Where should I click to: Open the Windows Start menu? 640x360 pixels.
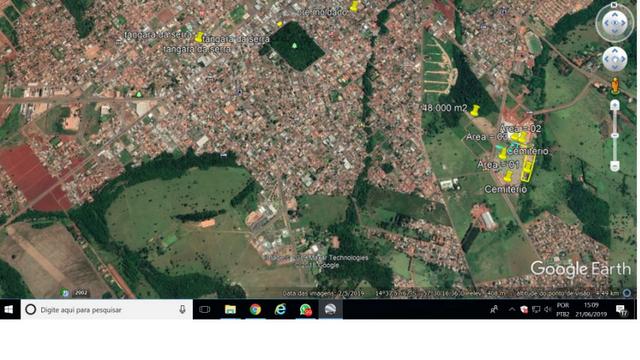[8, 310]
